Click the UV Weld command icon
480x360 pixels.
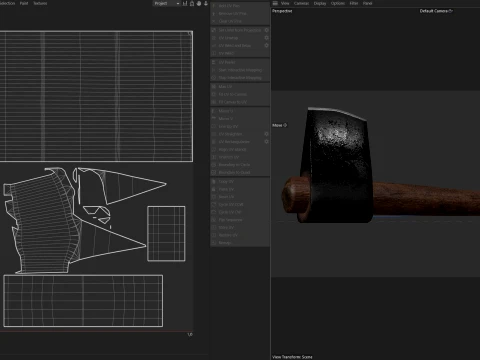(x=214, y=53)
